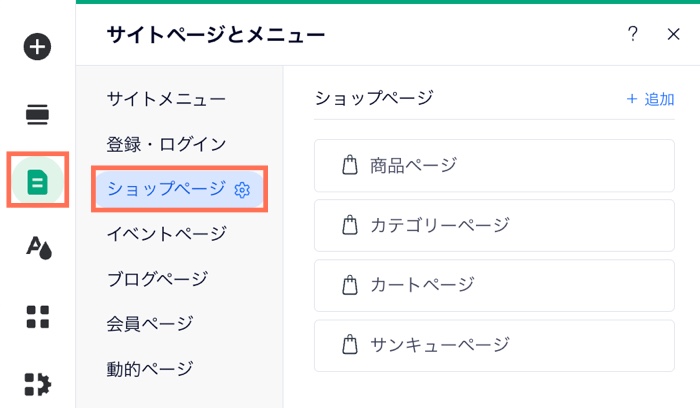Select the green Pages & Menu icon
Screen dimensions: 700x408
[x=38, y=182]
